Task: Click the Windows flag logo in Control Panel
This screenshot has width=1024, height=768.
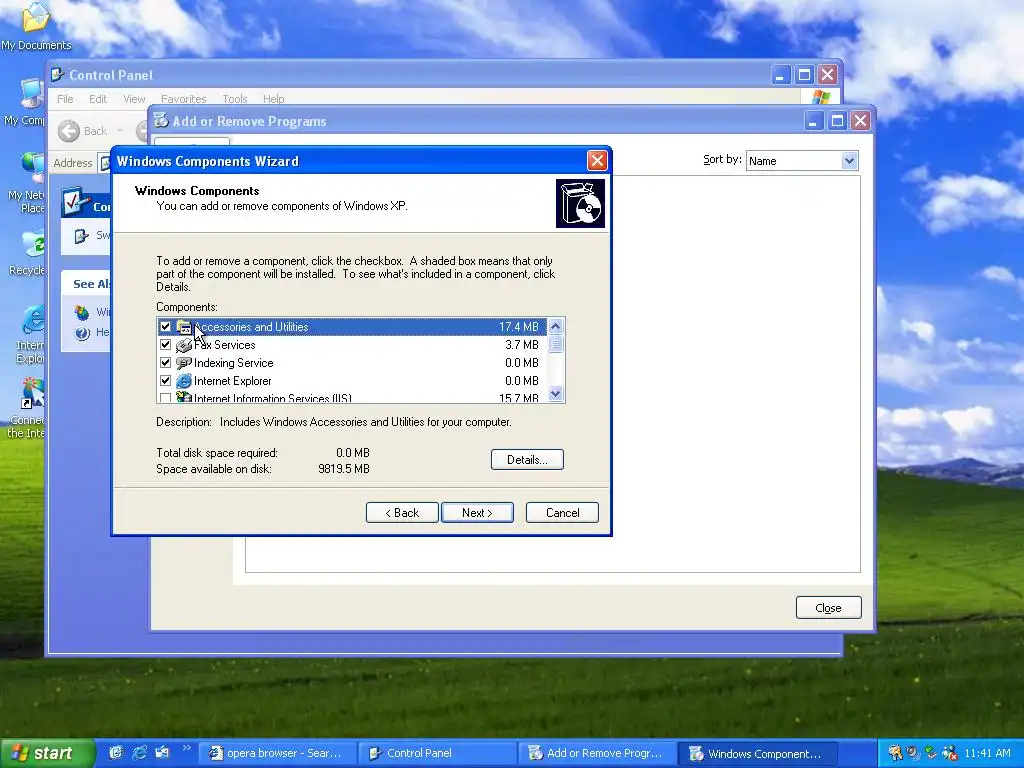Action: tap(821, 98)
